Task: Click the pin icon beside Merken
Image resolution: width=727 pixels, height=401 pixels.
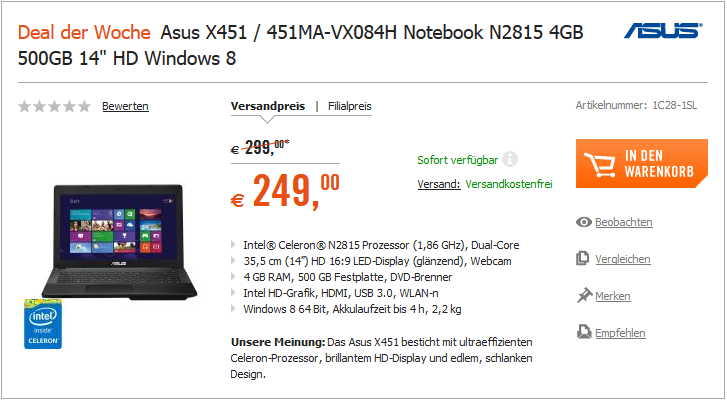Action: [584, 295]
